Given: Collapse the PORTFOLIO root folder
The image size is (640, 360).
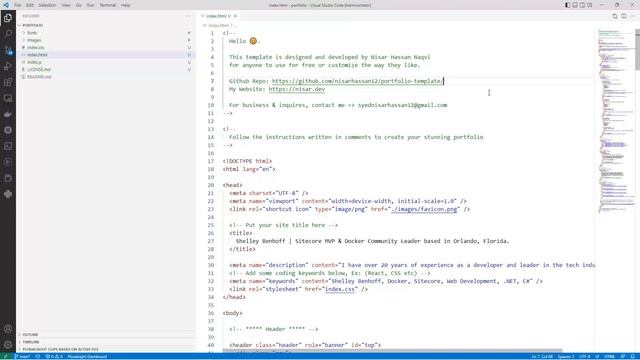Looking at the screenshot, I should point(106,25).
